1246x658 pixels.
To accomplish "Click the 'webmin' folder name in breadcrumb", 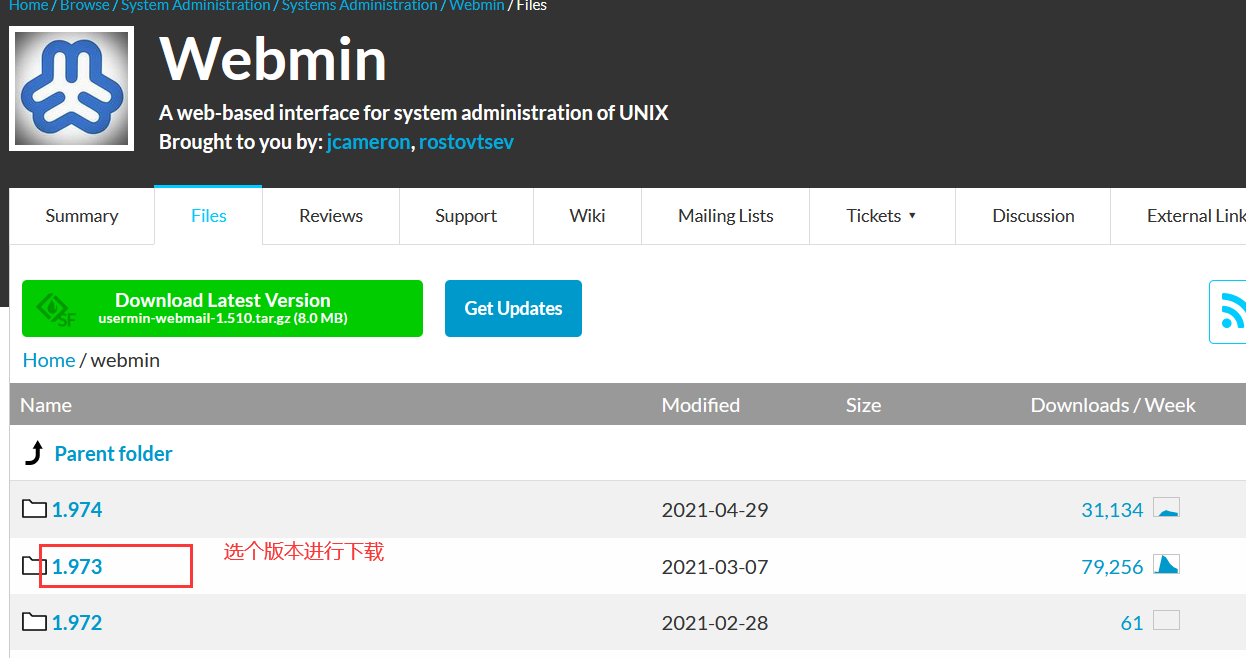I will 125,360.
